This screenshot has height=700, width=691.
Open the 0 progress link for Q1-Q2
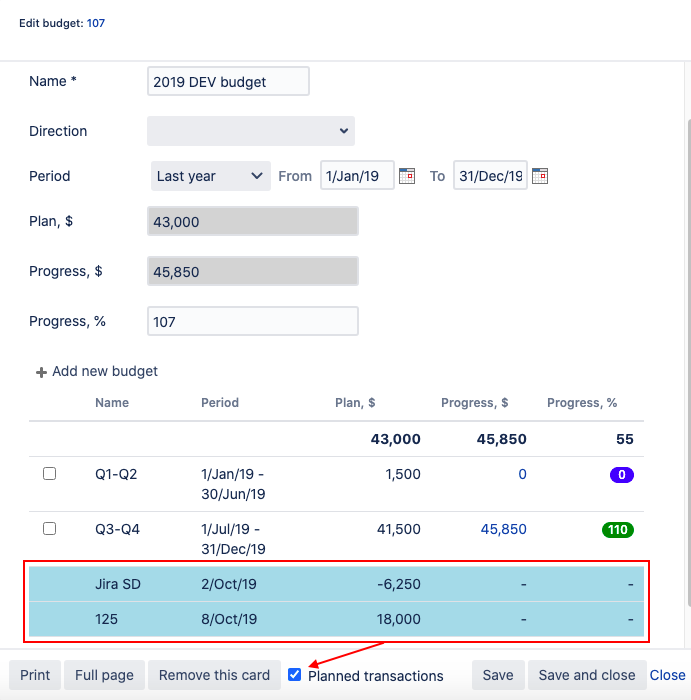[x=522, y=475]
